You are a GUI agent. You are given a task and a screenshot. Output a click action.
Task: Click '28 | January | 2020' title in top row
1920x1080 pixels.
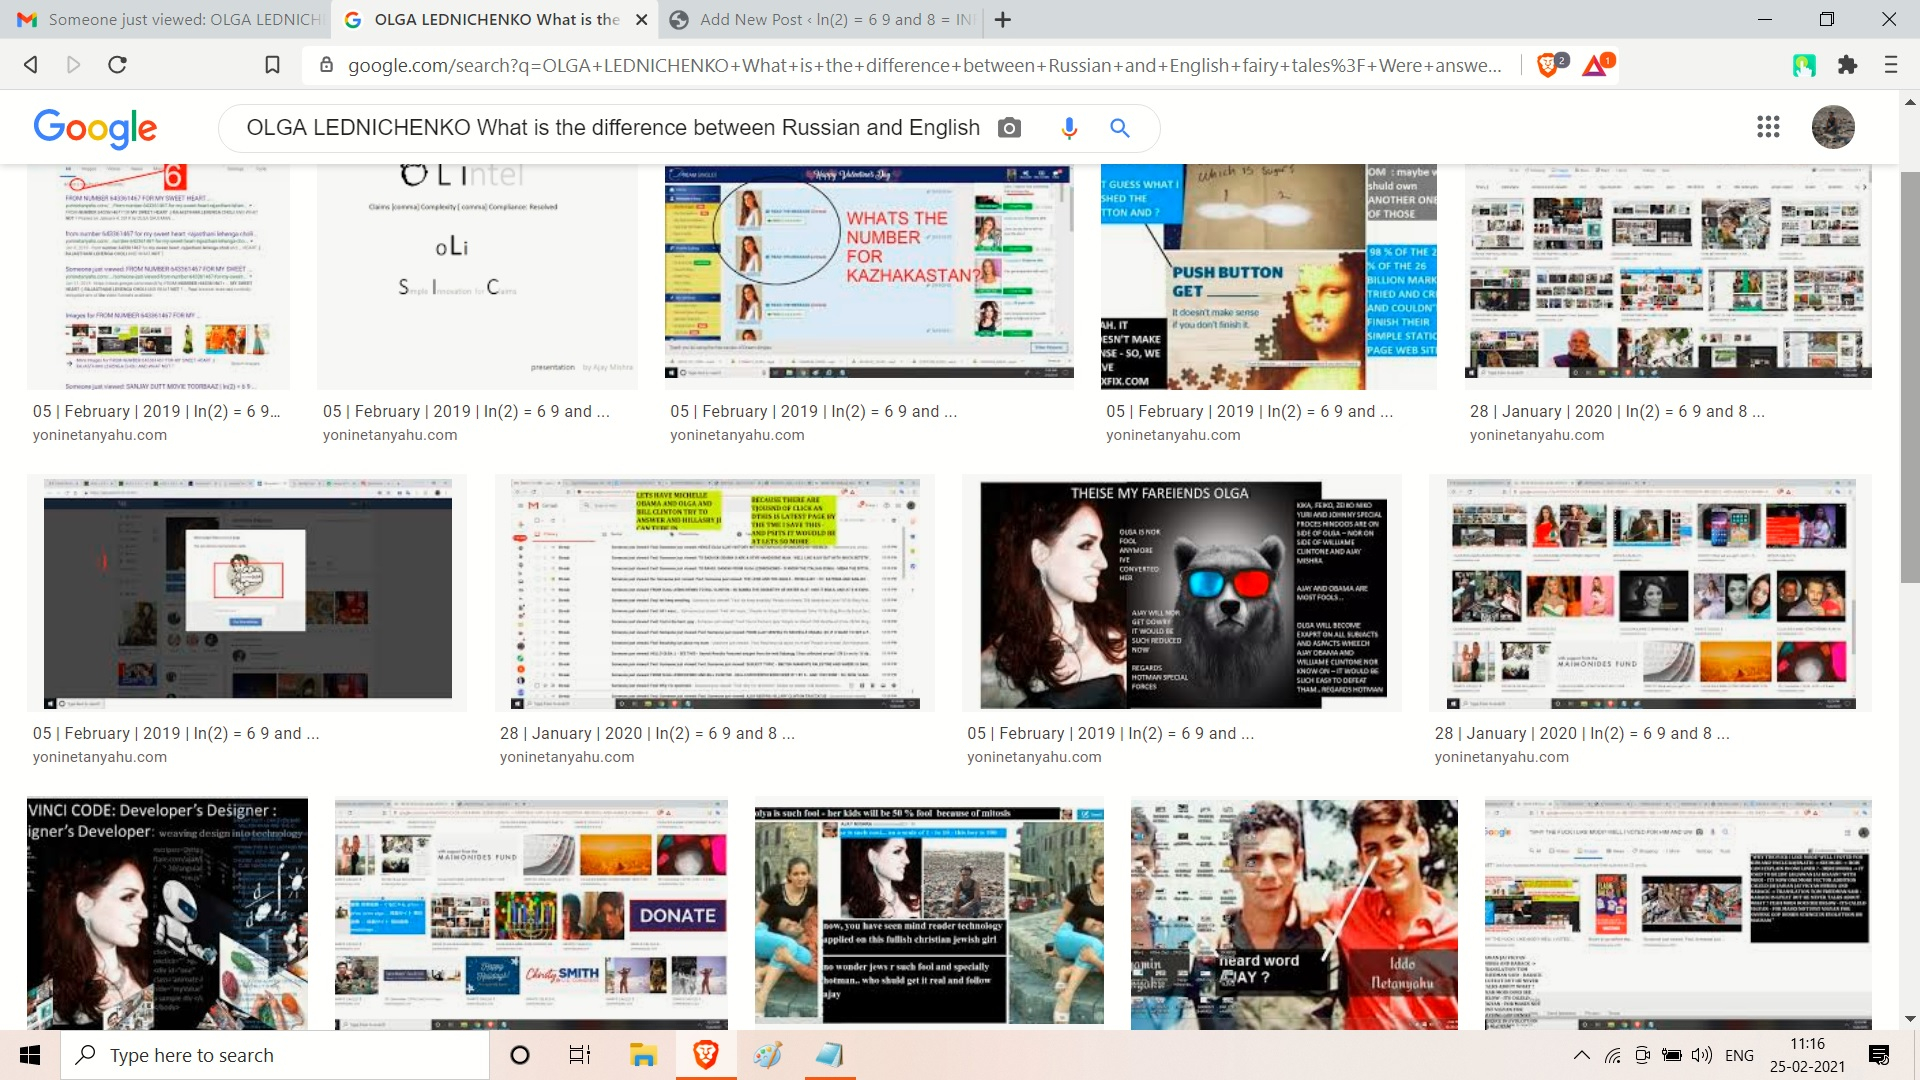coord(1617,411)
